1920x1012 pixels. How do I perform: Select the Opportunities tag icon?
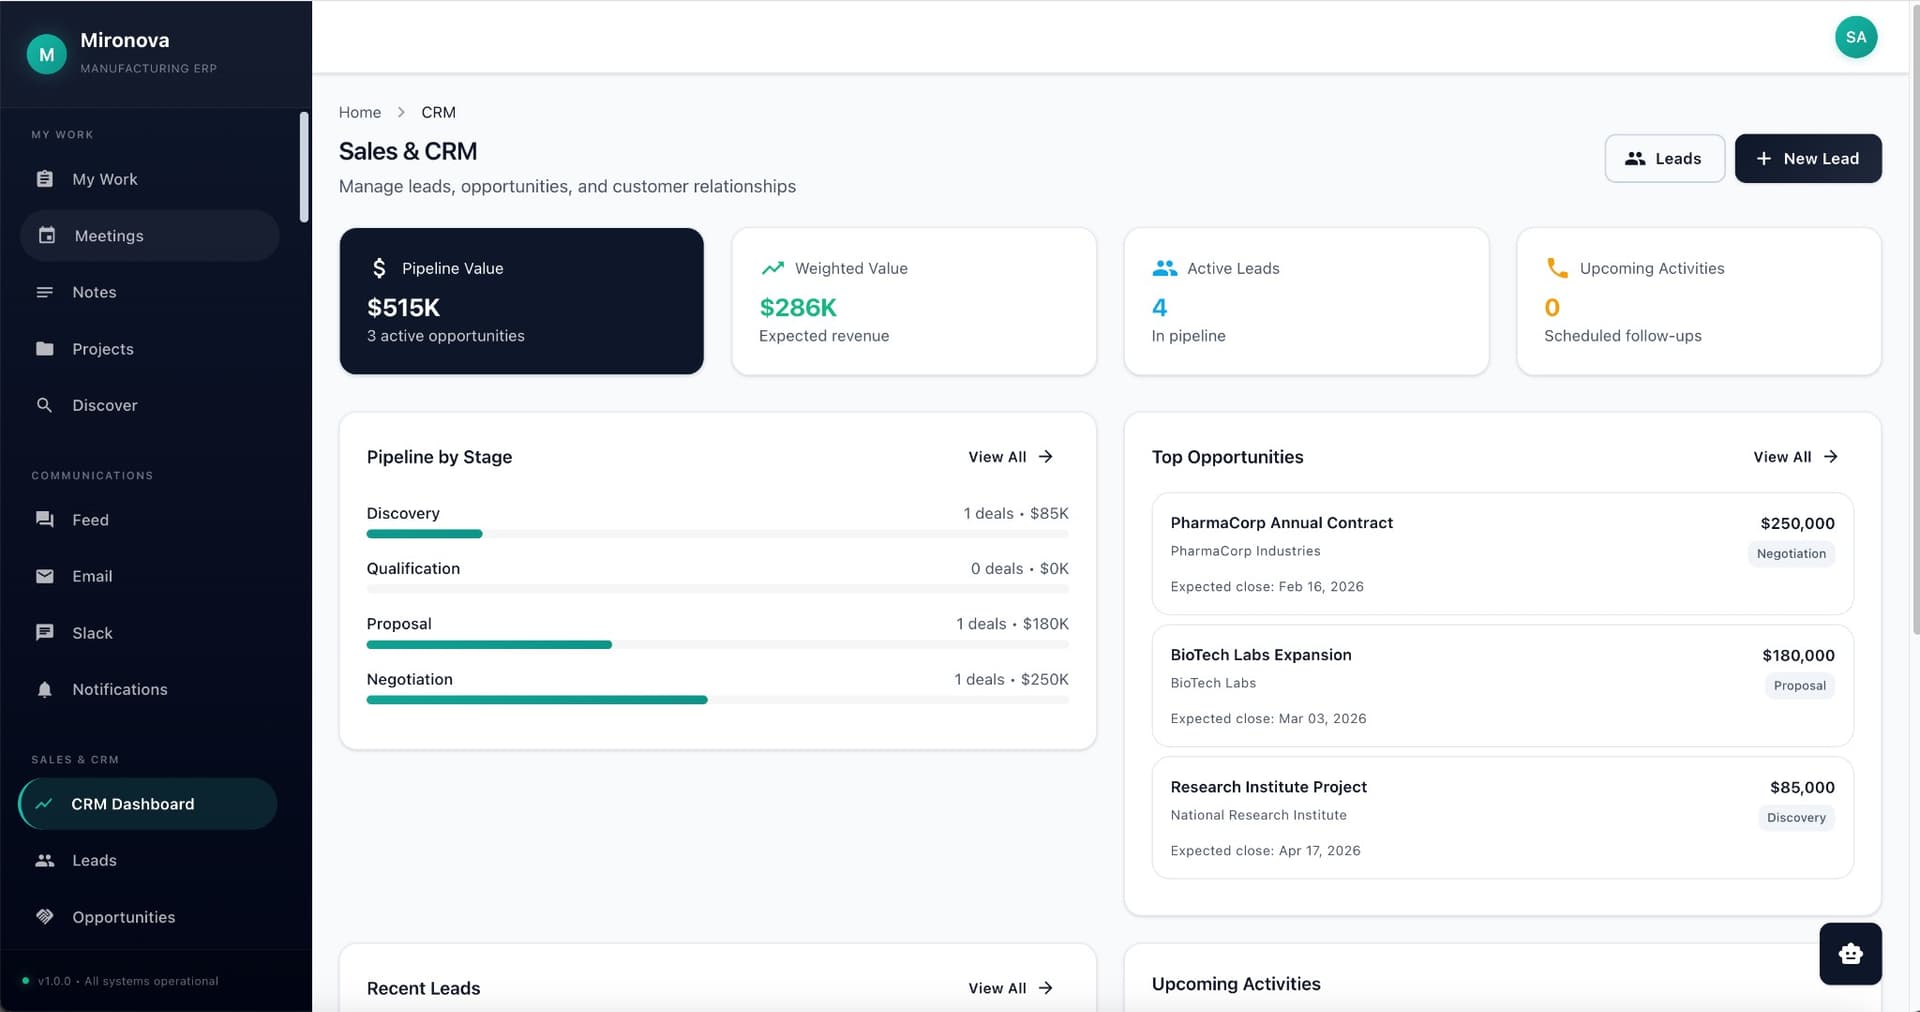46,916
